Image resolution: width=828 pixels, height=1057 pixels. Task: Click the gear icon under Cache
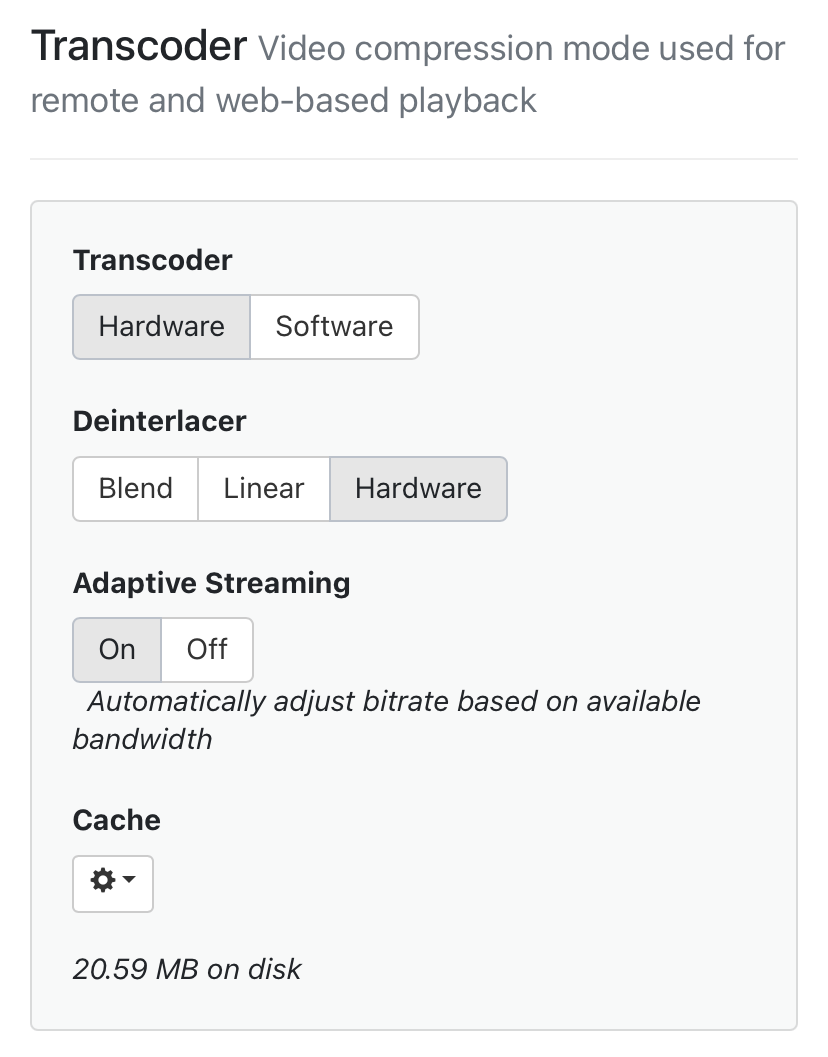pos(102,881)
